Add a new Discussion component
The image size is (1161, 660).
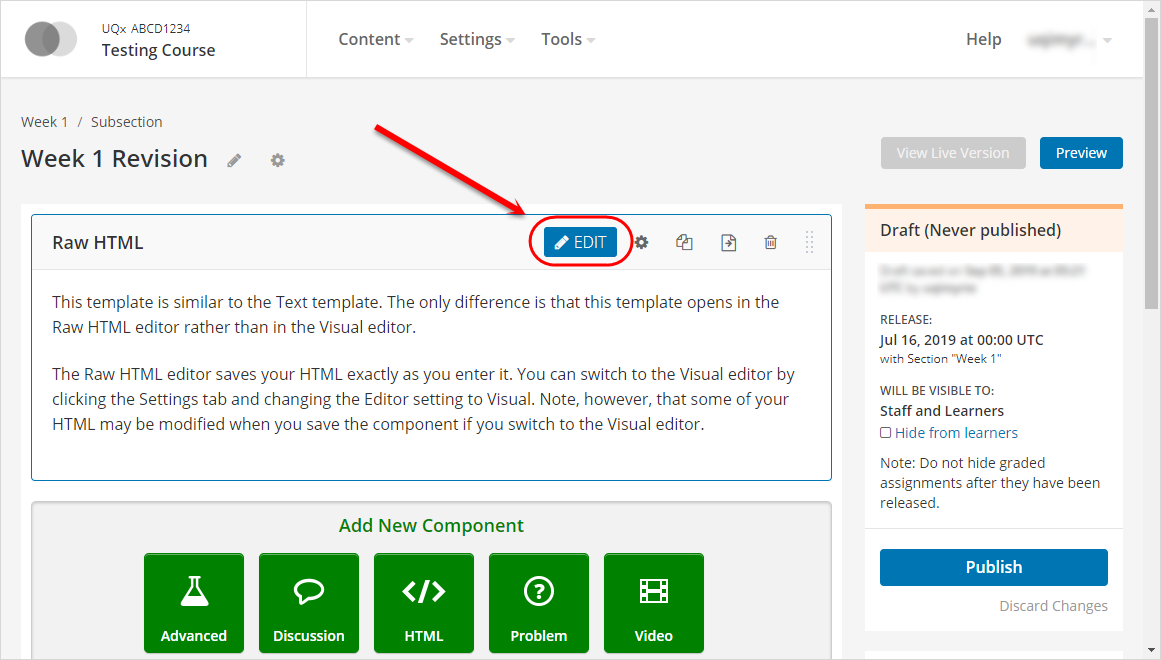coord(308,603)
